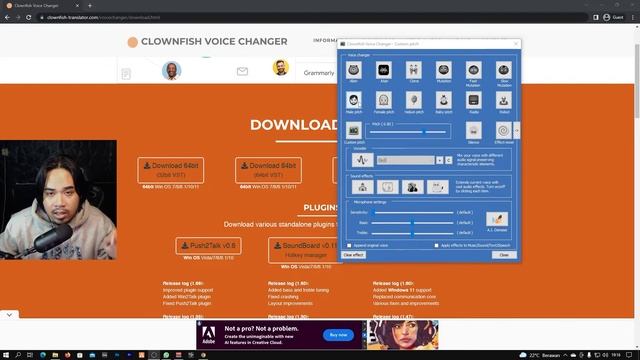Activate the Custom pitch icon
The height and width of the screenshot is (360, 640).
click(353, 131)
